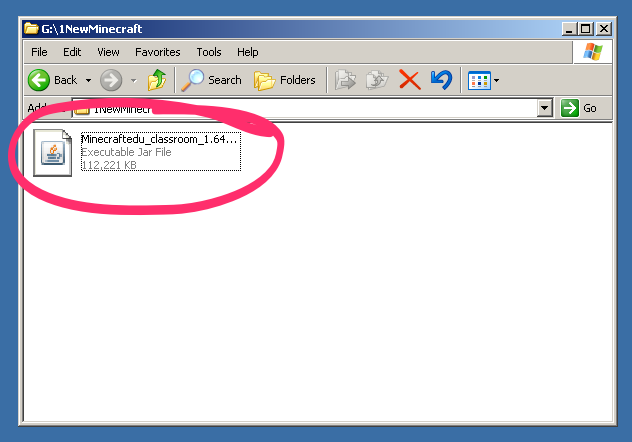Viewport: 632px width, 442px height.
Task: Click the green Back arrow button
Action: tap(39, 80)
